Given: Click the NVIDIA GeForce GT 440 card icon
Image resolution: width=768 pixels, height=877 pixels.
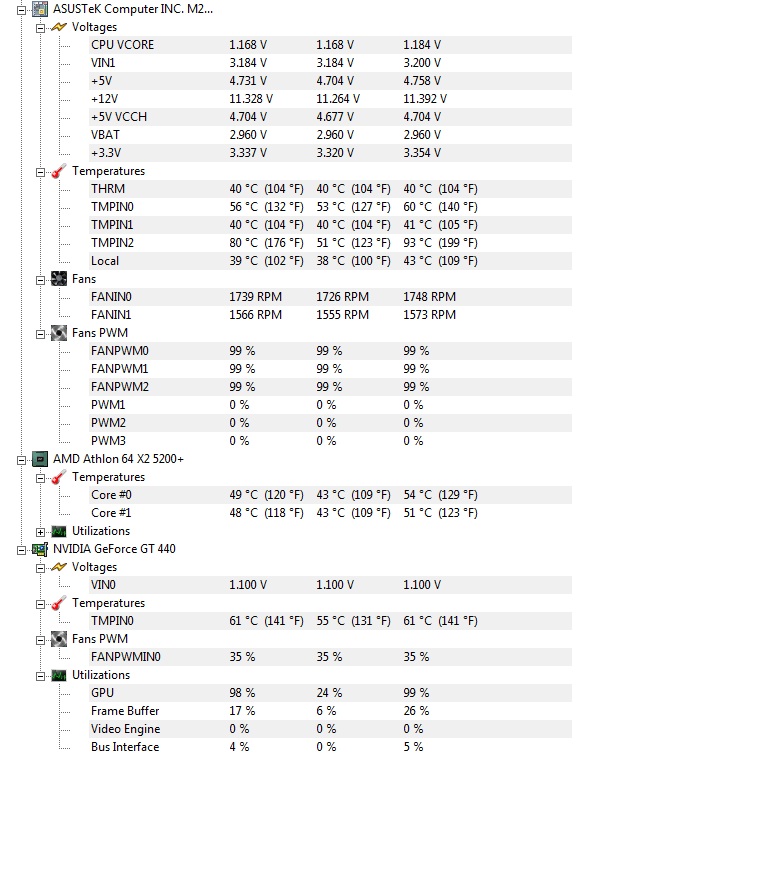Looking at the screenshot, I should (x=40, y=549).
